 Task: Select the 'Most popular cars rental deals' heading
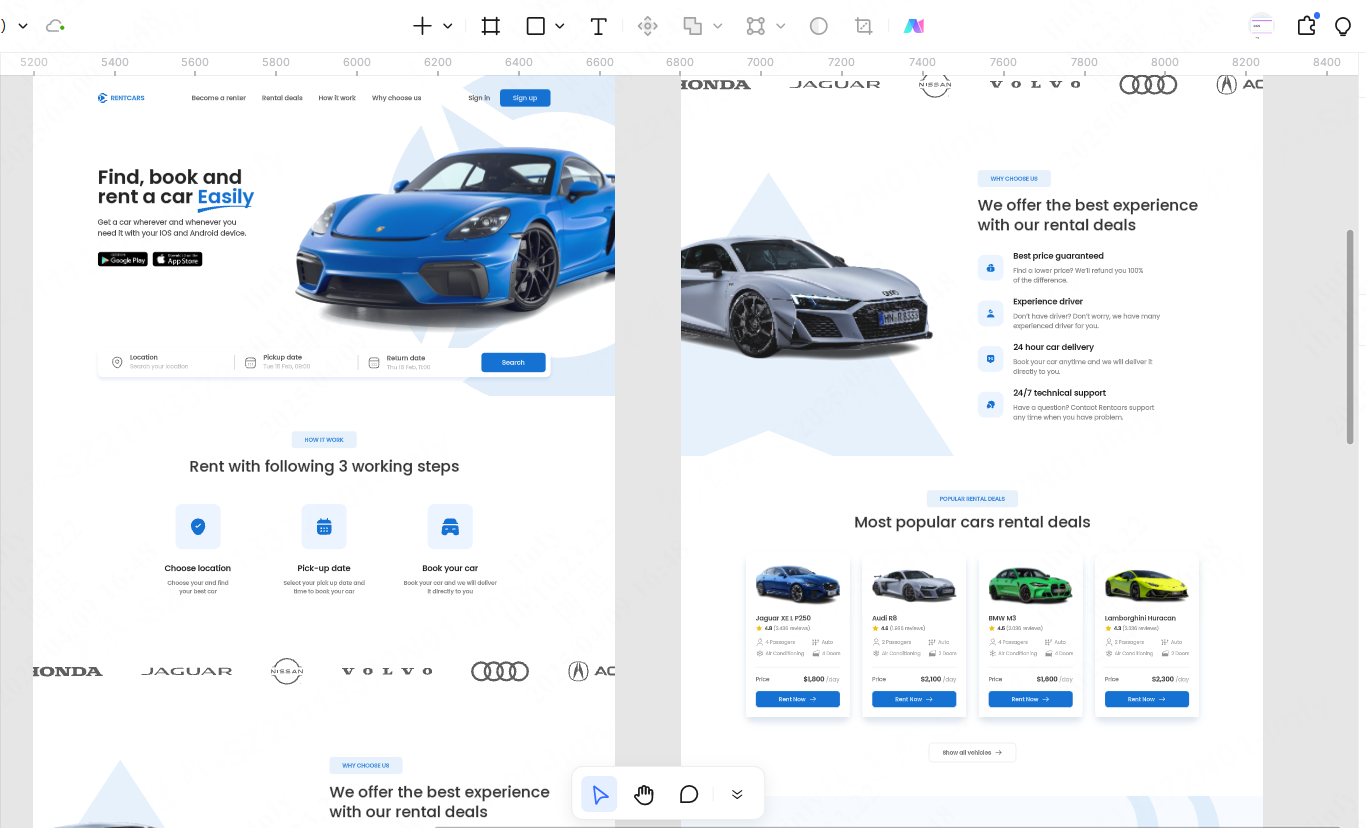click(972, 522)
